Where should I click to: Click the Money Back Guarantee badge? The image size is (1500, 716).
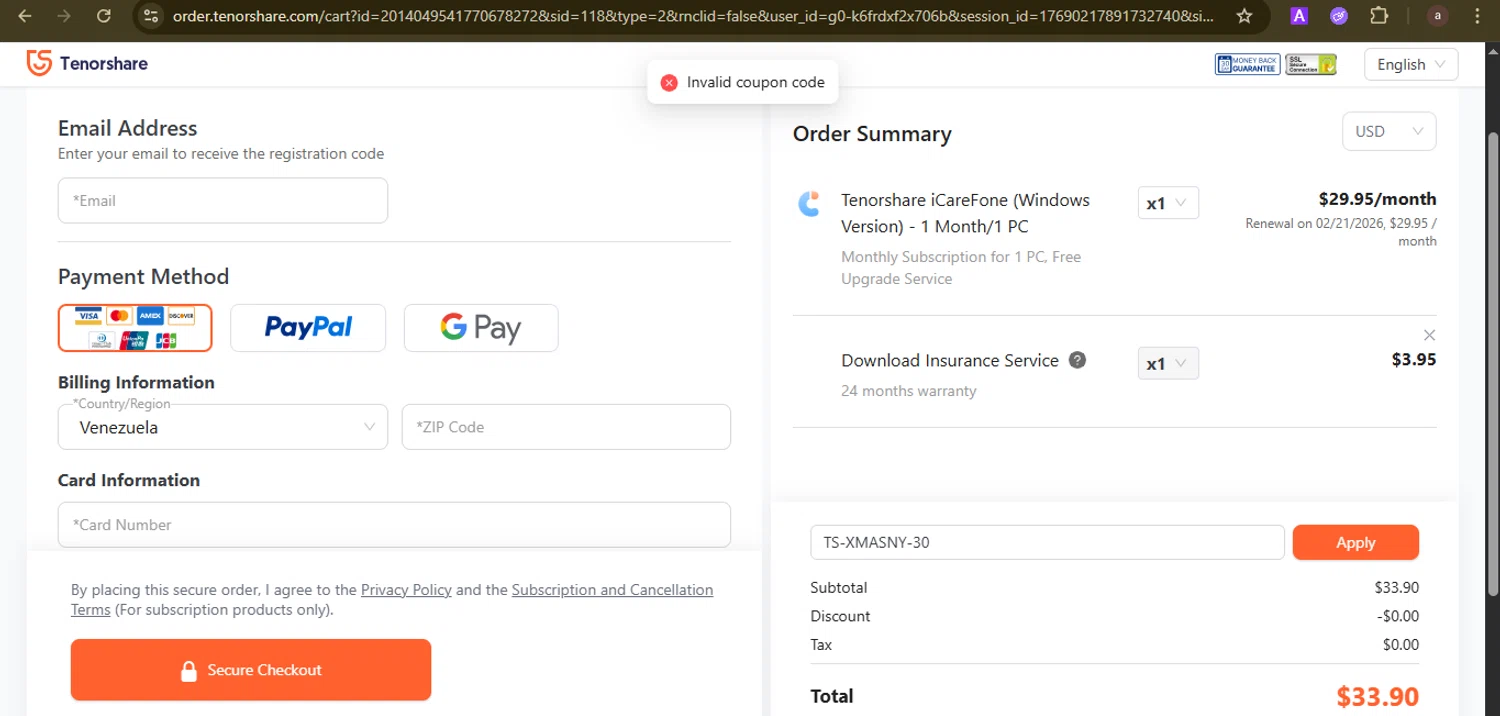(x=1247, y=64)
